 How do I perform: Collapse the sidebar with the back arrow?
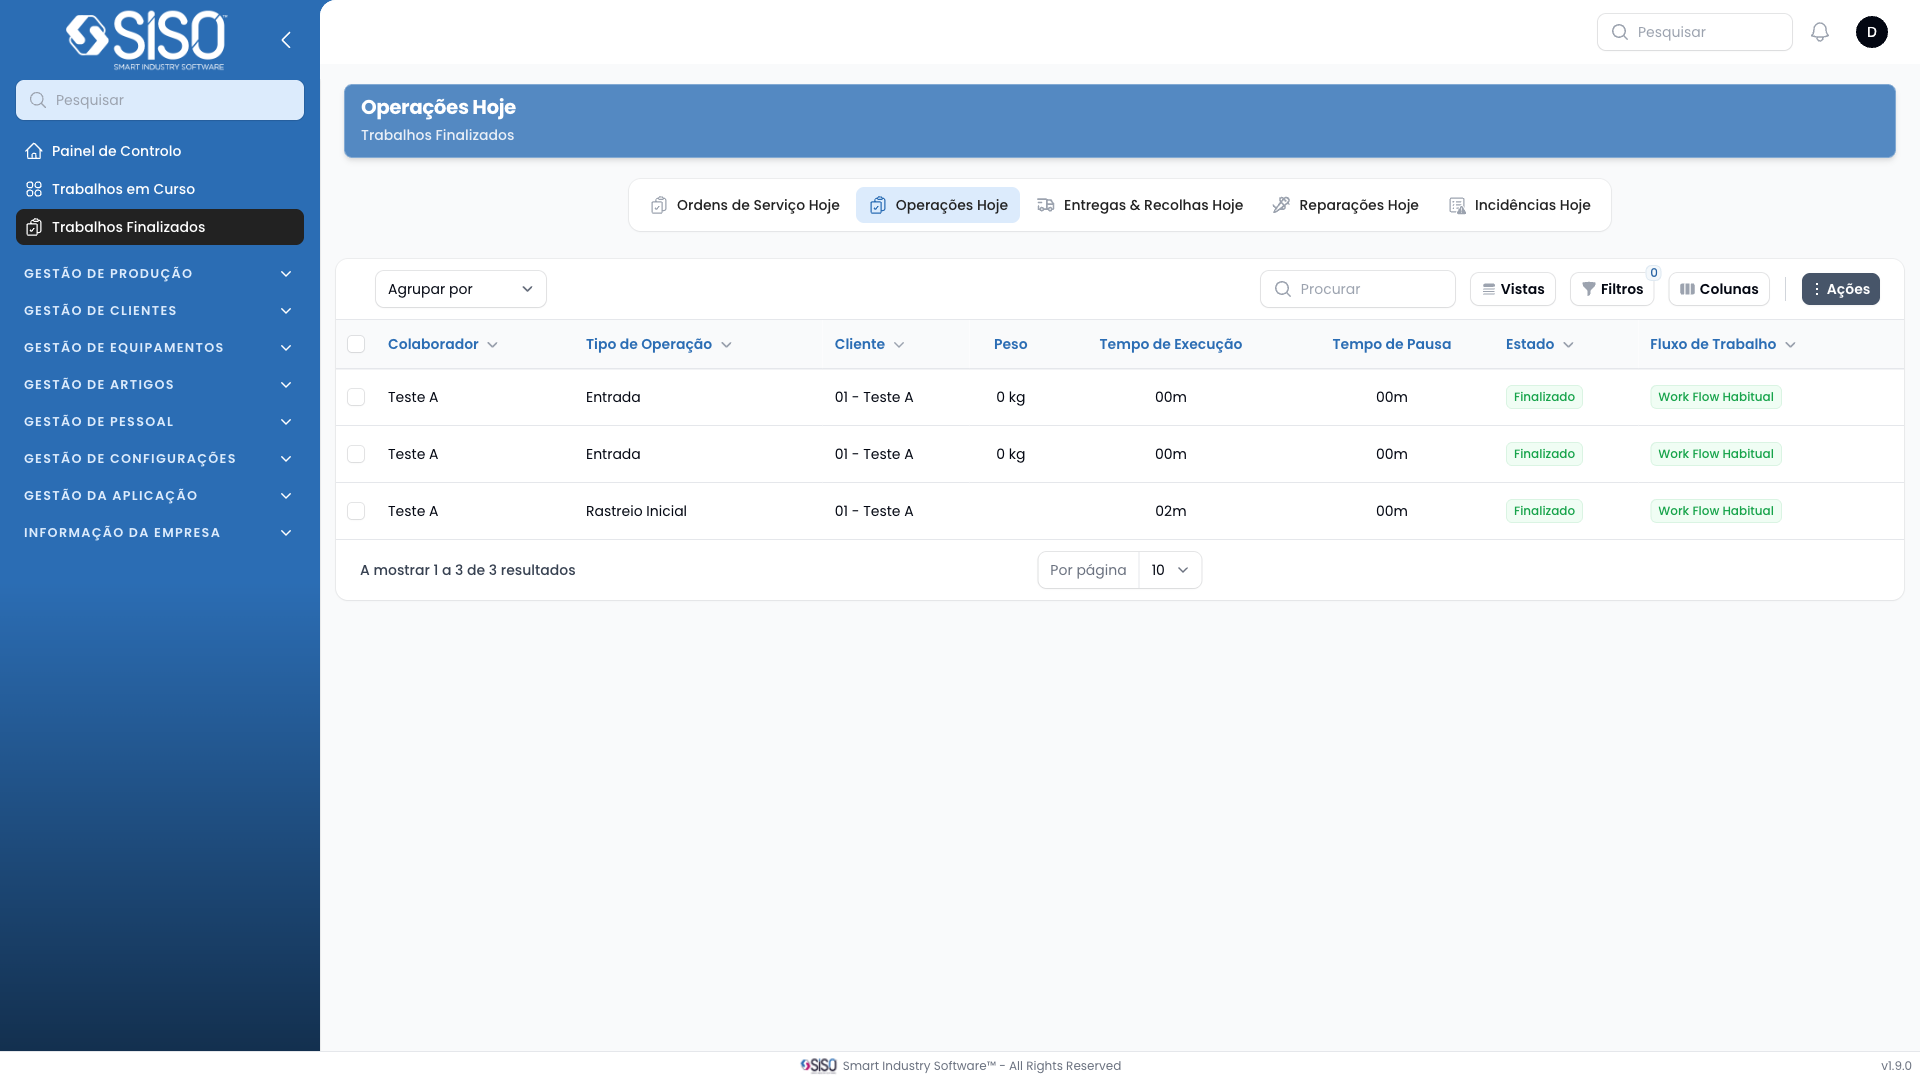click(x=286, y=40)
